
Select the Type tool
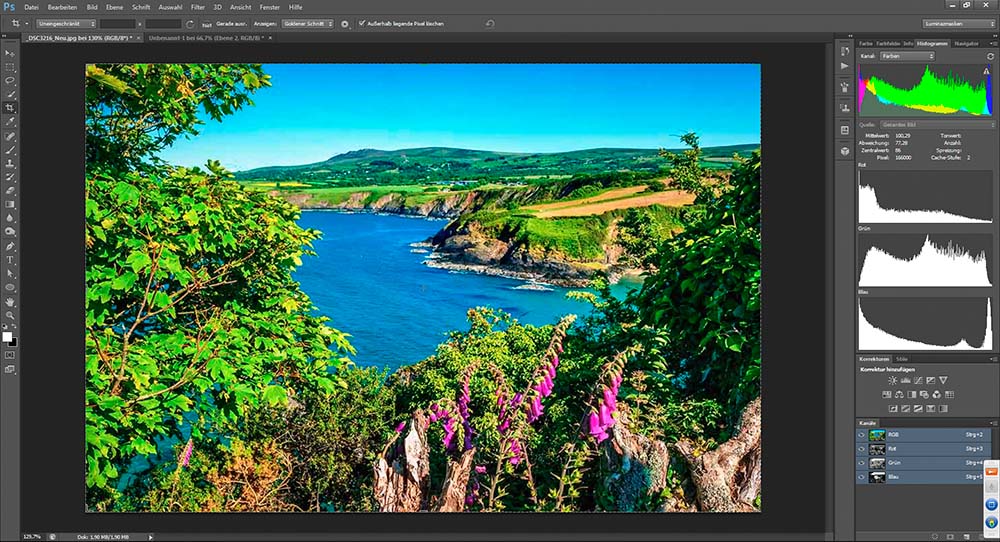[x=10, y=260]
